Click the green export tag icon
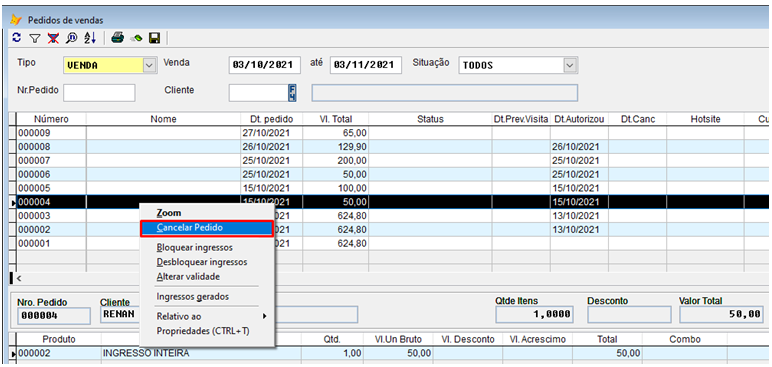Image resolution: width=772 pixels, height=367 pixels. pyautogui.click(x=136, y=38)
